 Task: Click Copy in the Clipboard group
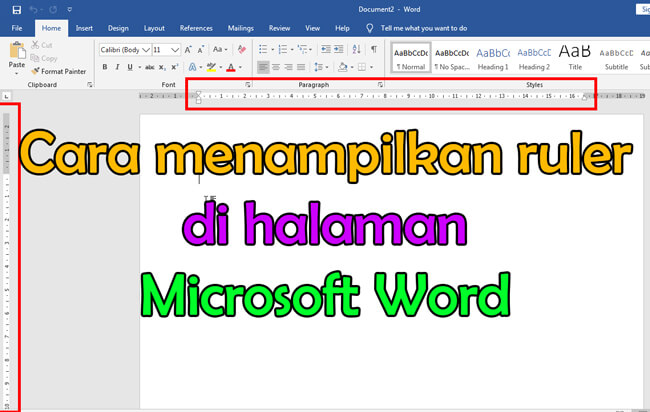click(x=44, y=58)
